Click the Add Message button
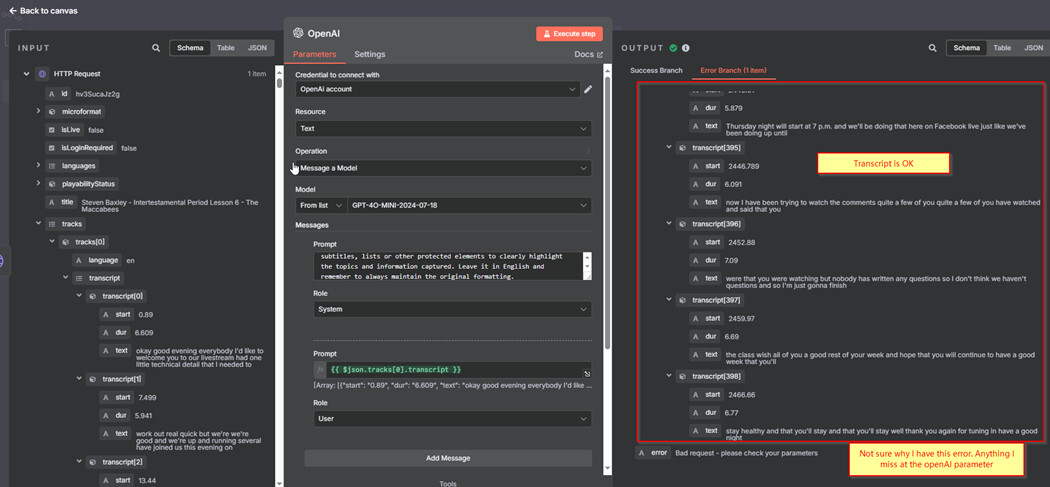This screenshot has width=1050, height=487. tap(447, 458)
